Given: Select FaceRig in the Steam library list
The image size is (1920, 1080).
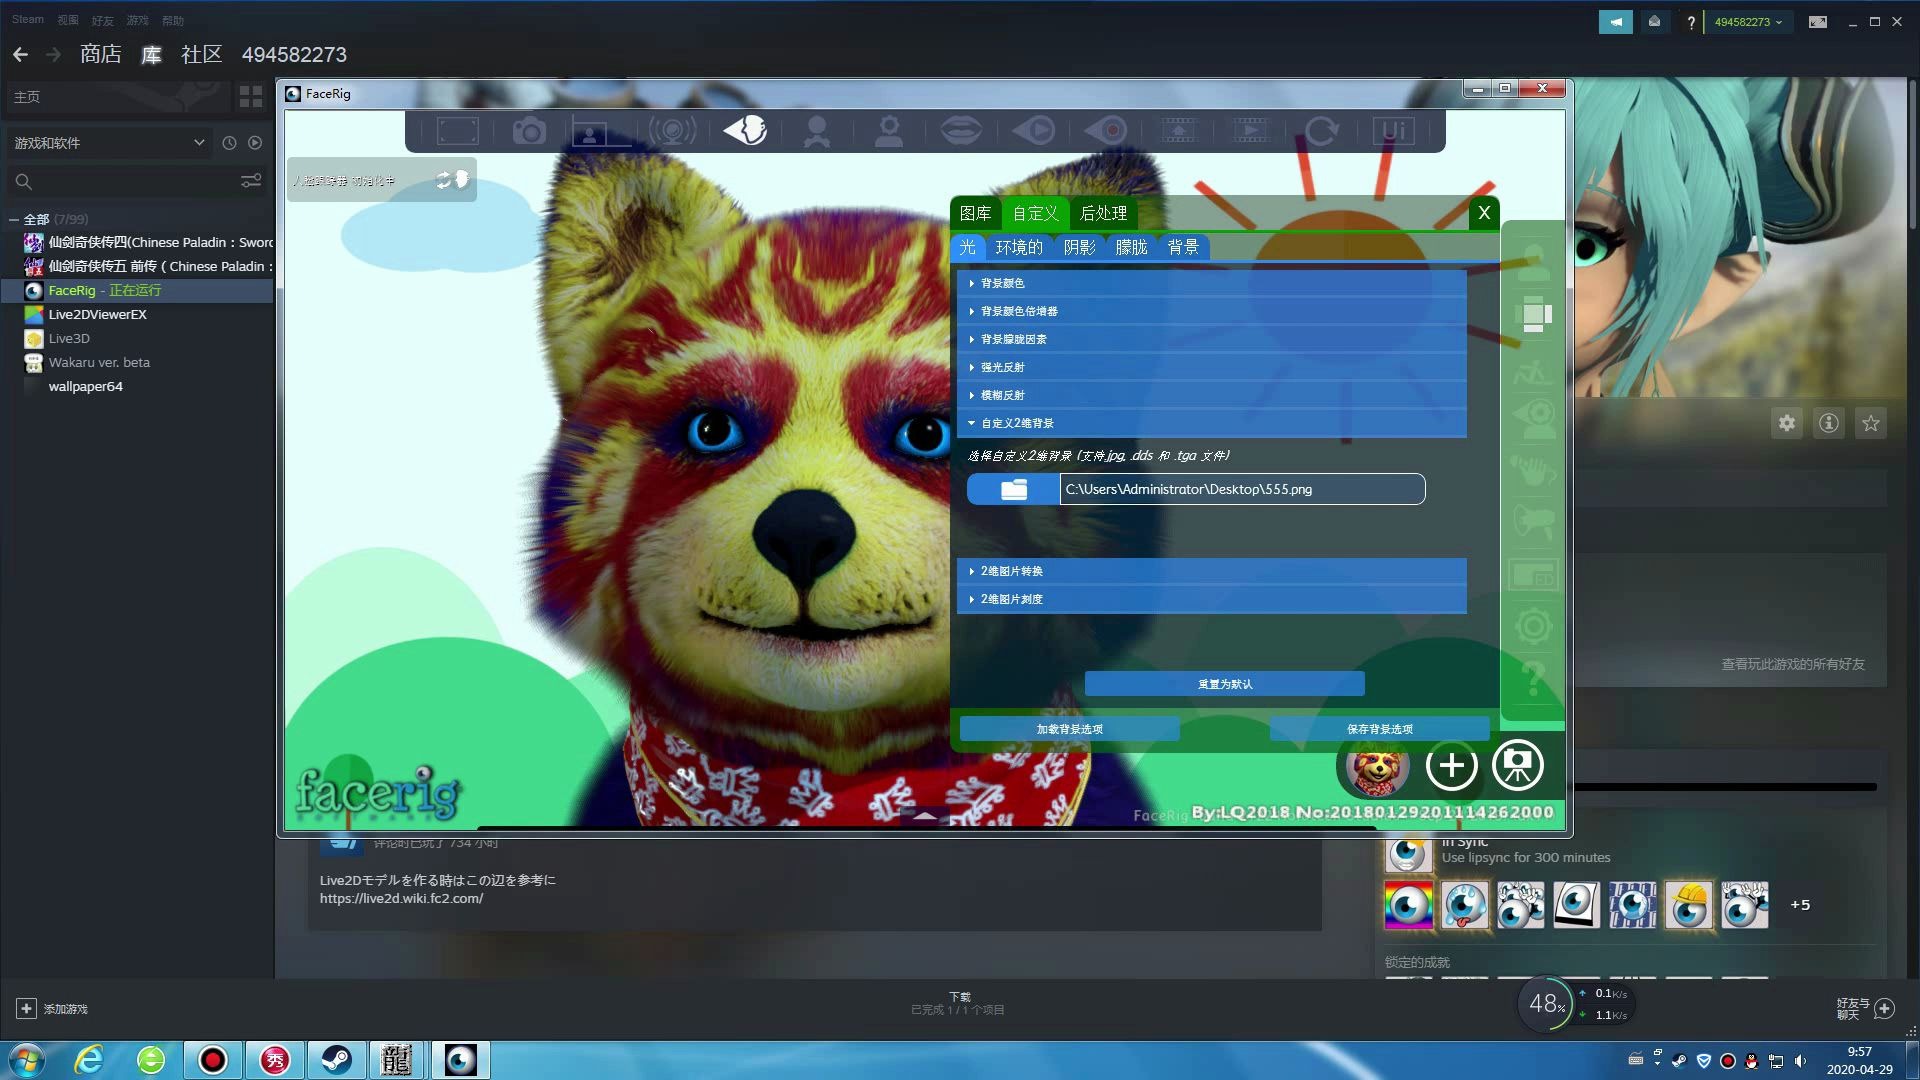Looking at the screenshot, I should pyautogui.click(x=137, y=291).
